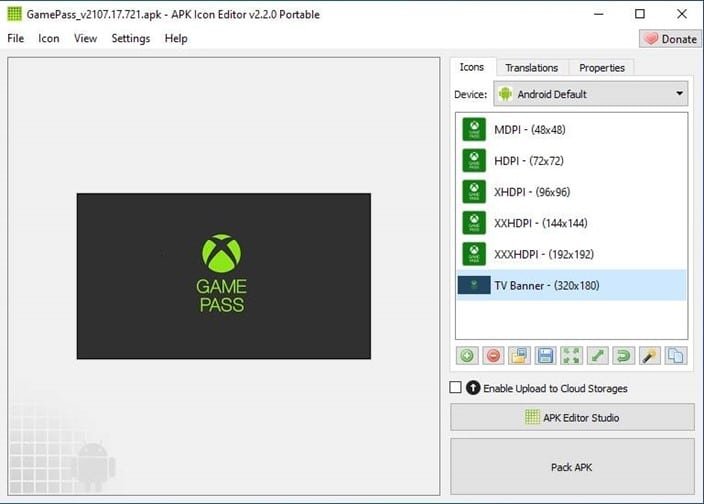Image resolution: width=704 pixels, height=504 pixels.
Task: Switch to the Properties tab
Action: pyautogui.click(x=602, y=68)
